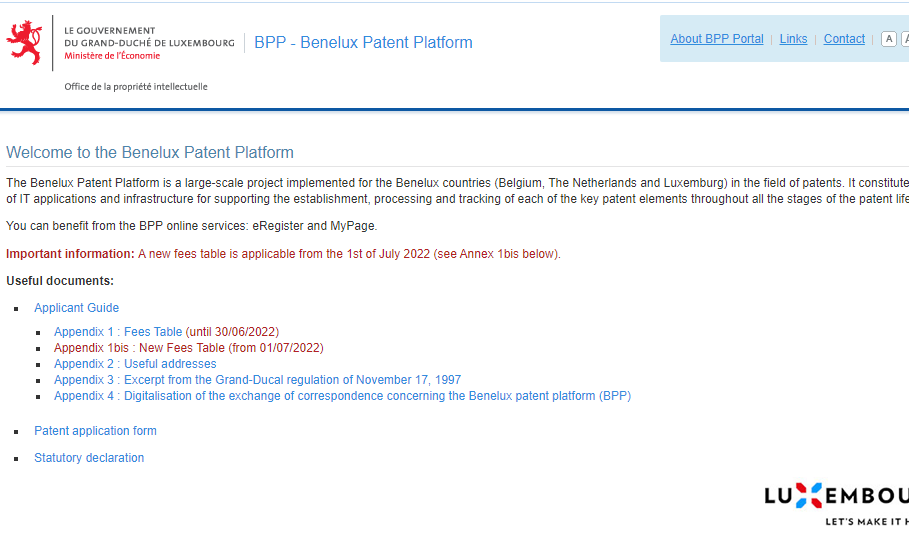The image size is (909, 549).
Task: Open the Contact link in header
Action: [x=844, y=39]
